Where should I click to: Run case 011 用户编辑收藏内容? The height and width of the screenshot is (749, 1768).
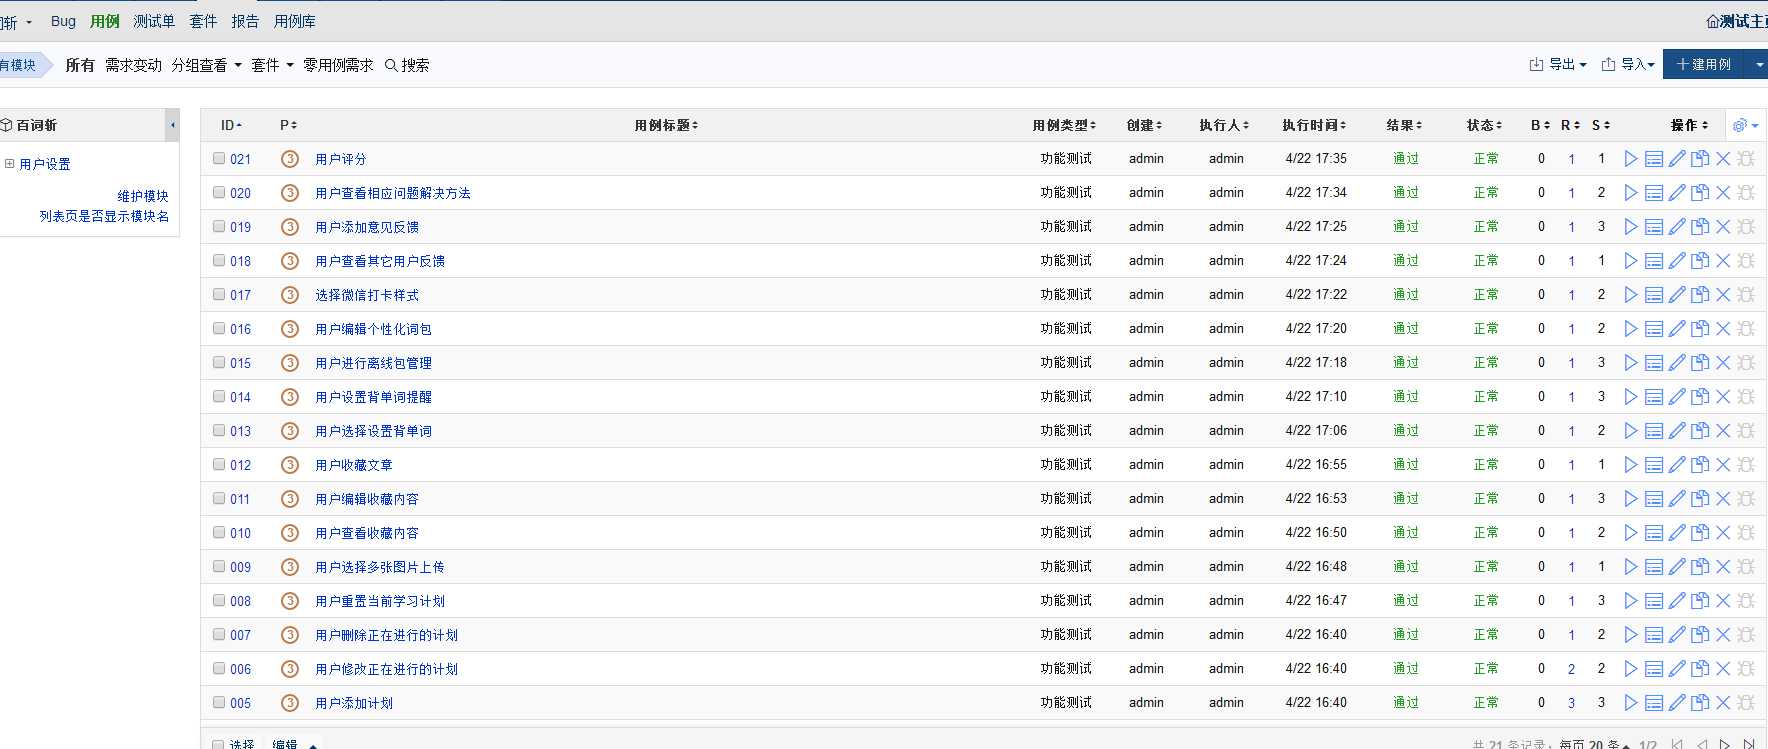pyautogui.click(x=1630, y=499)
